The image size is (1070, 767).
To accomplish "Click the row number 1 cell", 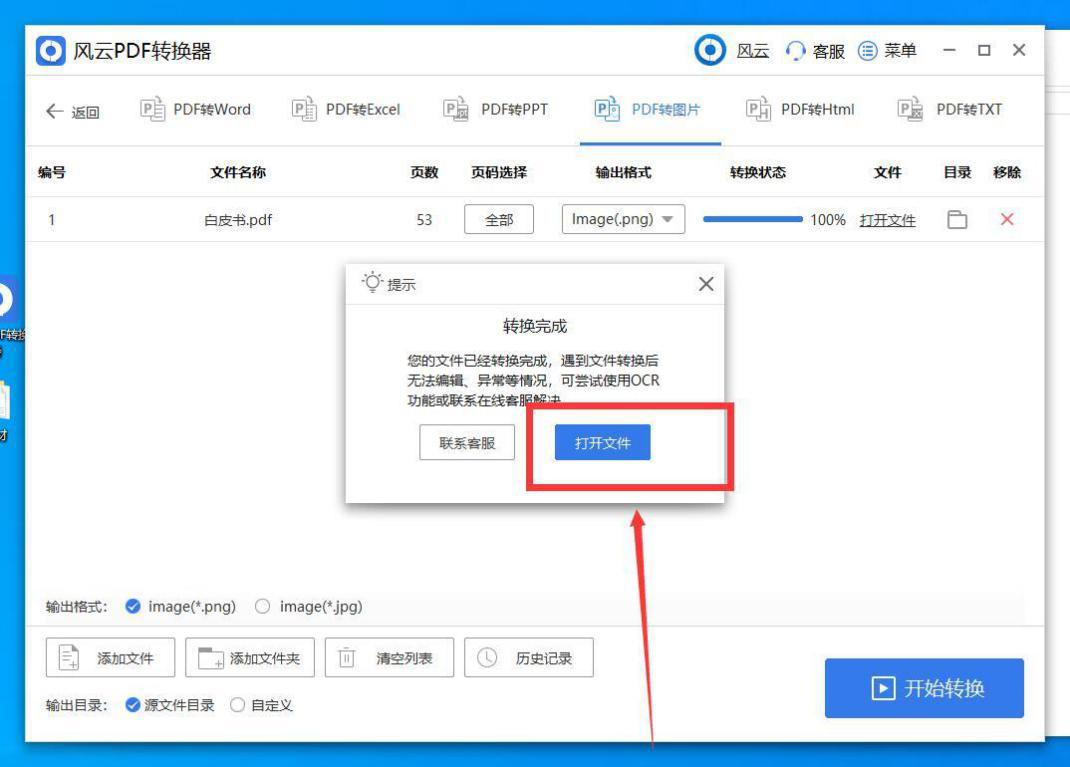I will point(51,220).
